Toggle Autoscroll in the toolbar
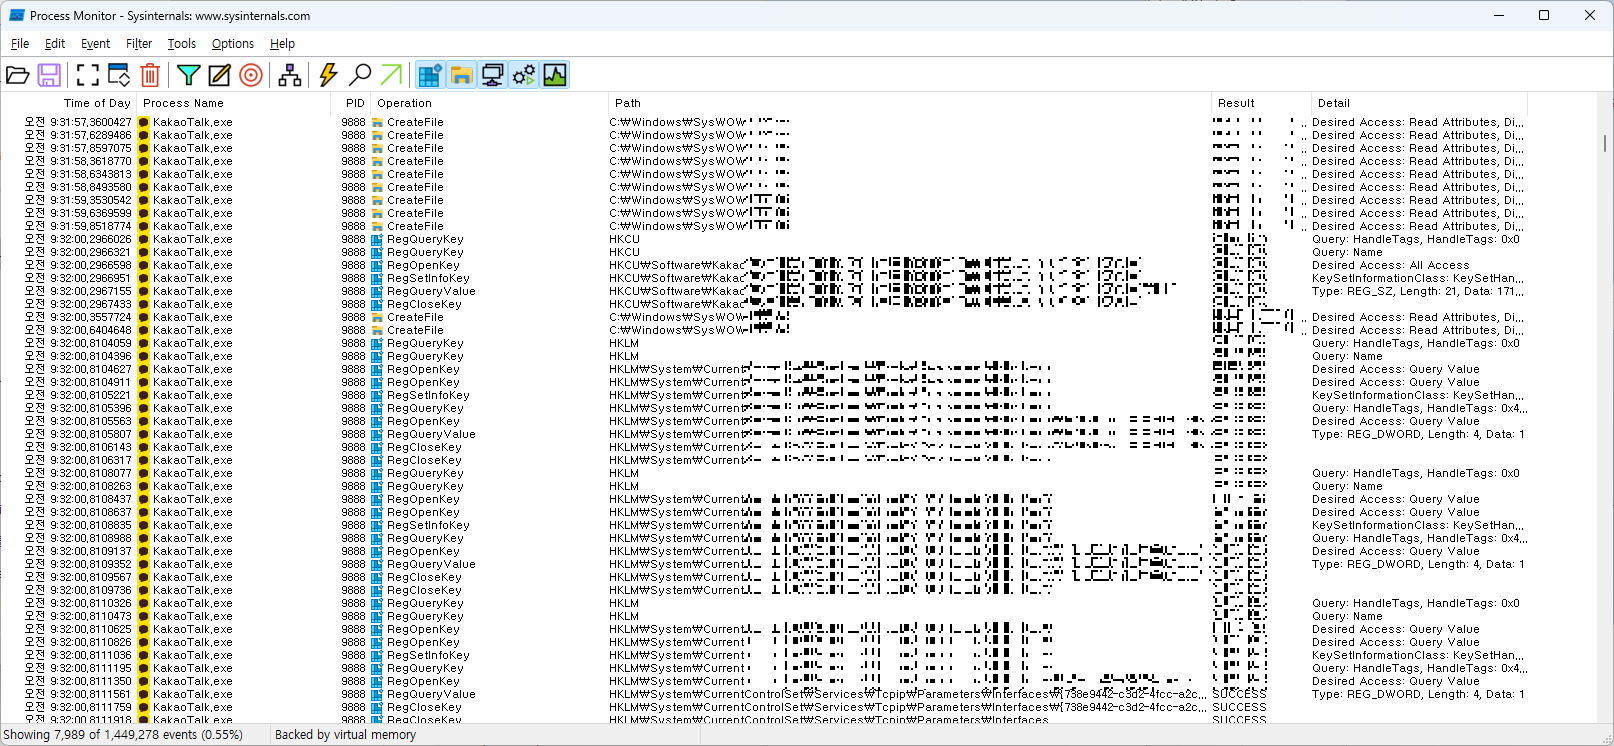Viewport: 1614px width, 746px height. (119, 75)
